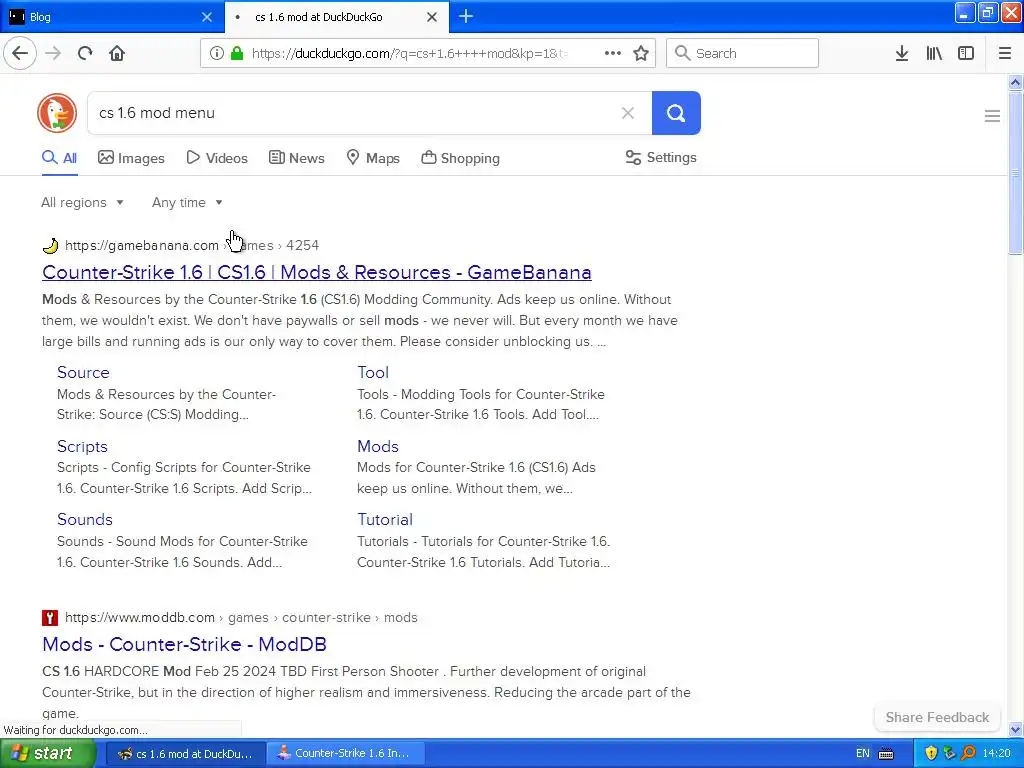
Task: Click the 14:20 taskbar clock
Action: pyautogui.click(x=996, y=754)
